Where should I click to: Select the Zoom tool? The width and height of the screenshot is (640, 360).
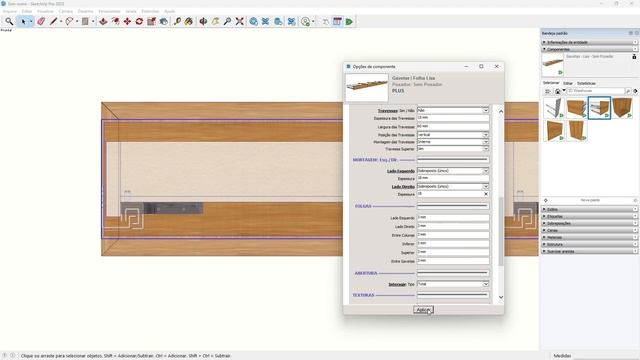click(x=227, y=21)
